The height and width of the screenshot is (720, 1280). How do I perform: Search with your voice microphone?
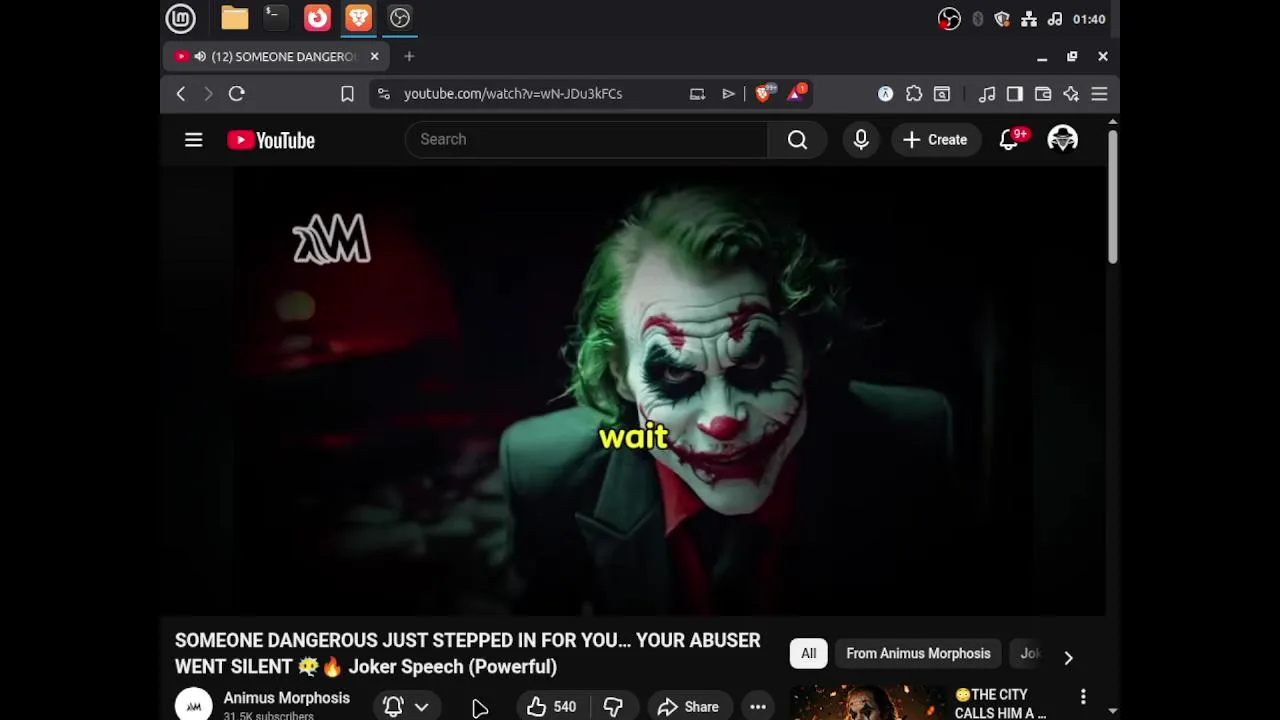pyautogui.click(x=861, y=140)
